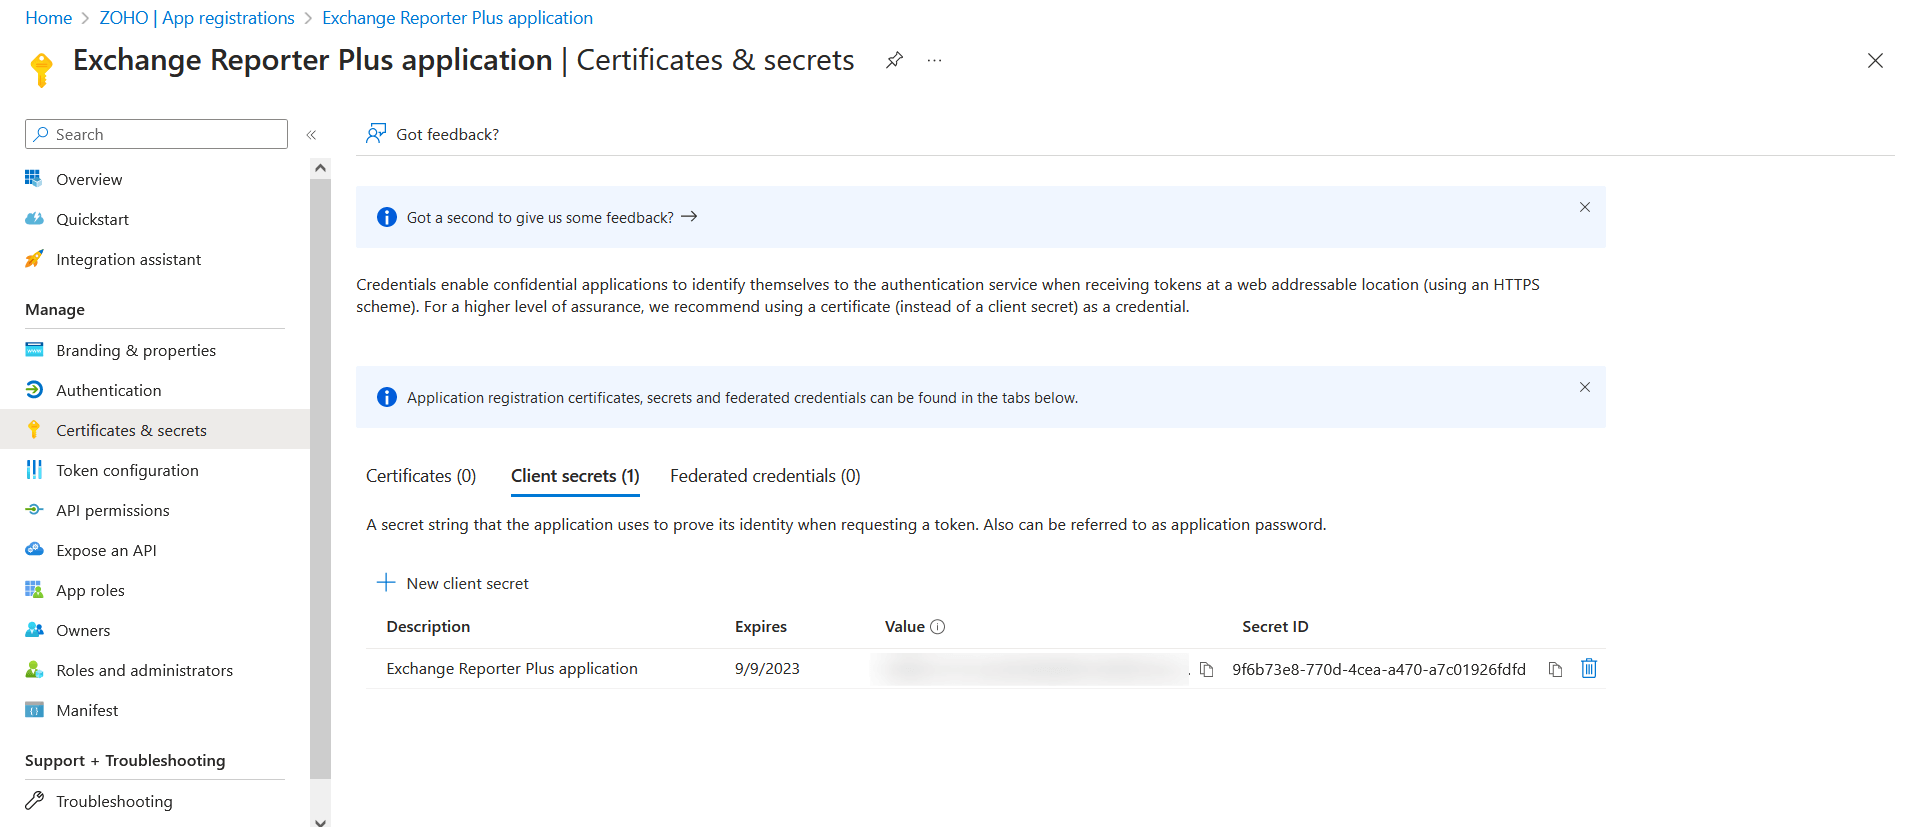Click the Secret ID 9f6b73e8 value
This screenshot has height=827, width=1920.
point(1379,669)
